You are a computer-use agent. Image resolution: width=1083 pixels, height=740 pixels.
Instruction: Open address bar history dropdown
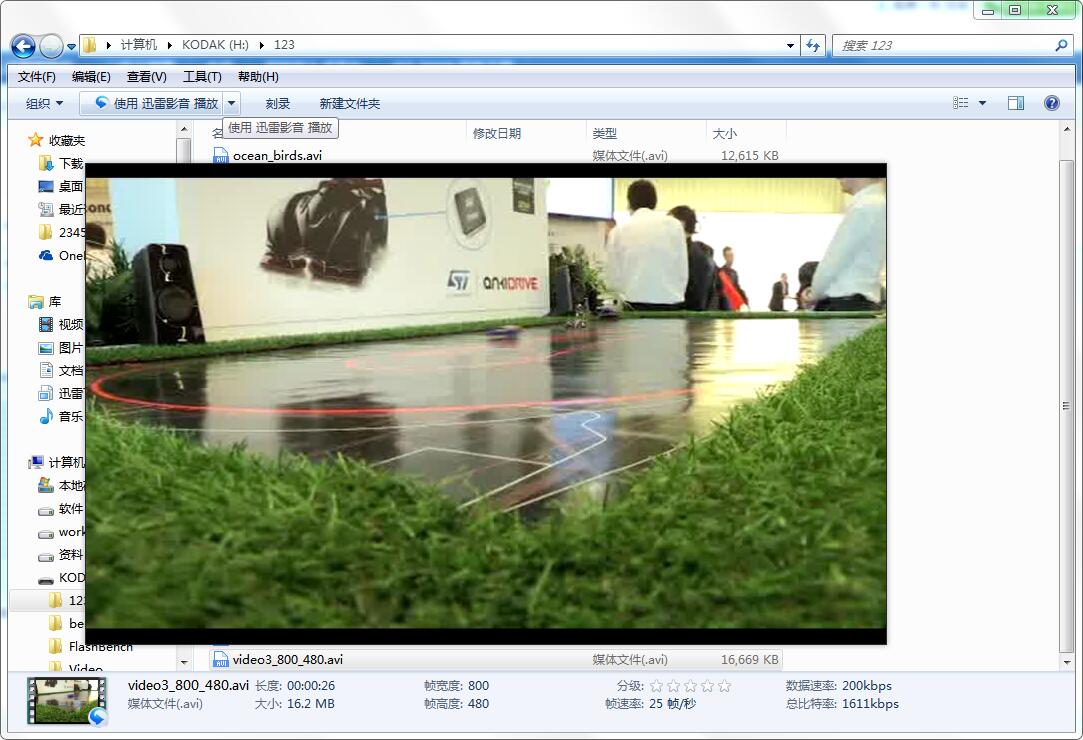790,46
